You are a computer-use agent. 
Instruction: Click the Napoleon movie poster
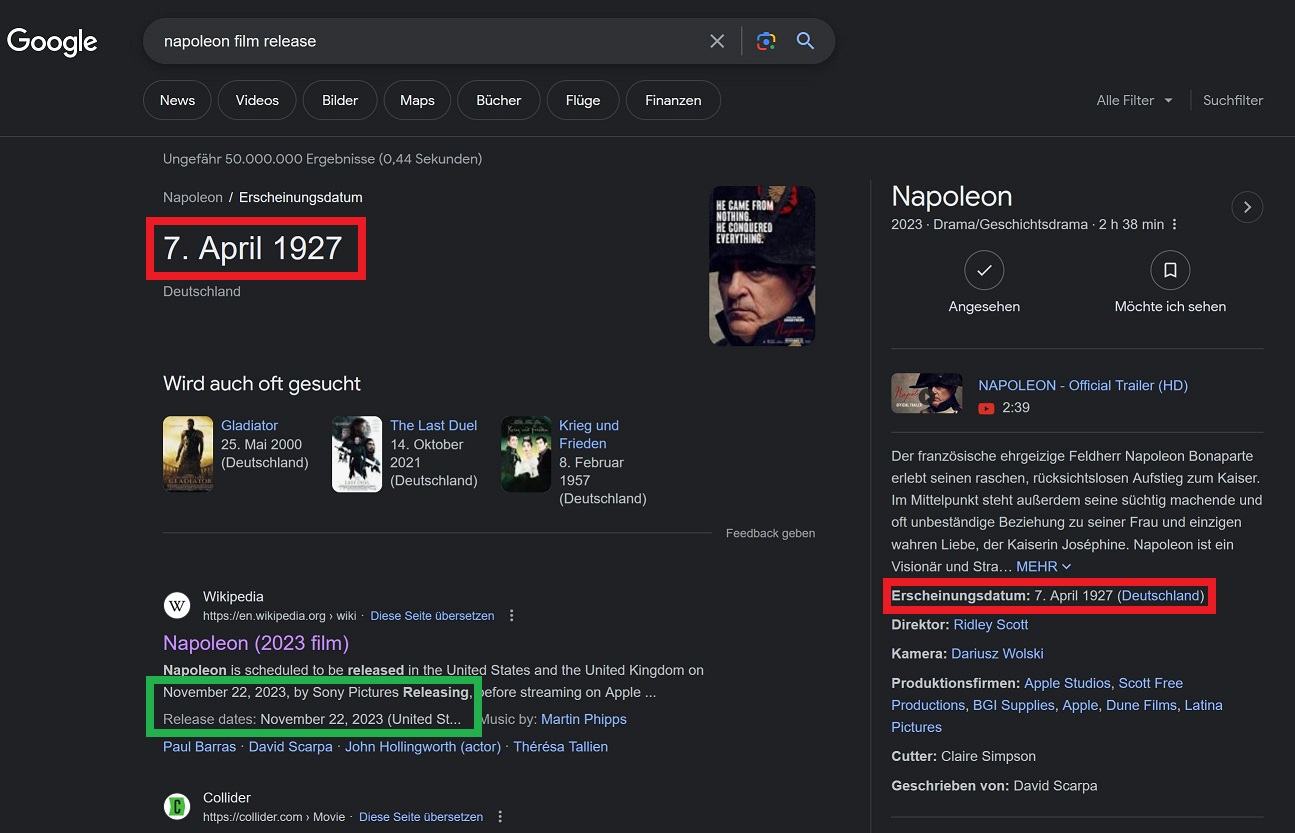pyautogui.click(x=762, y=265)
